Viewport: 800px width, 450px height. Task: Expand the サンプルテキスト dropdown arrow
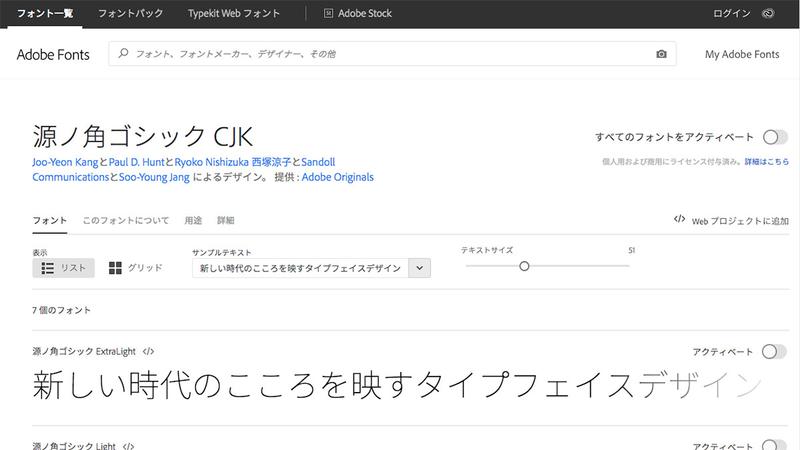click(420, 268)
